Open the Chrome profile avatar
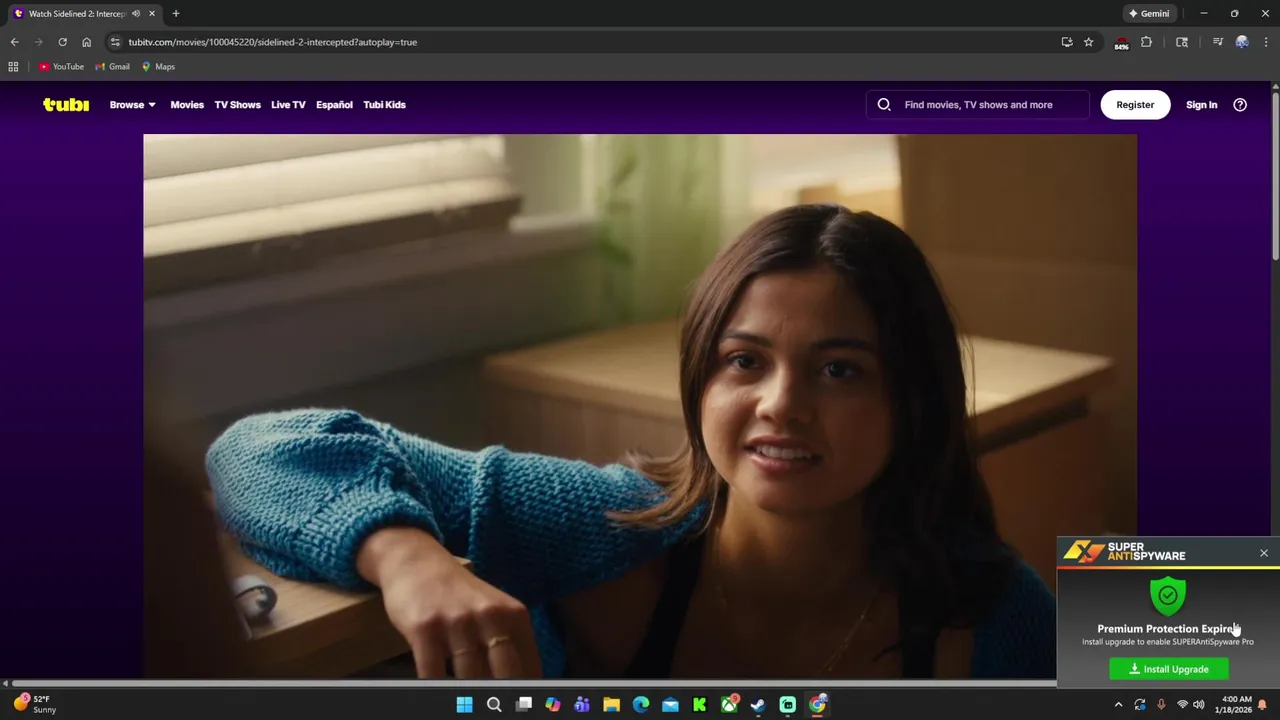Image resolution: width=1280 pixels, height=720 pixels. click(x=1242, y=42)
